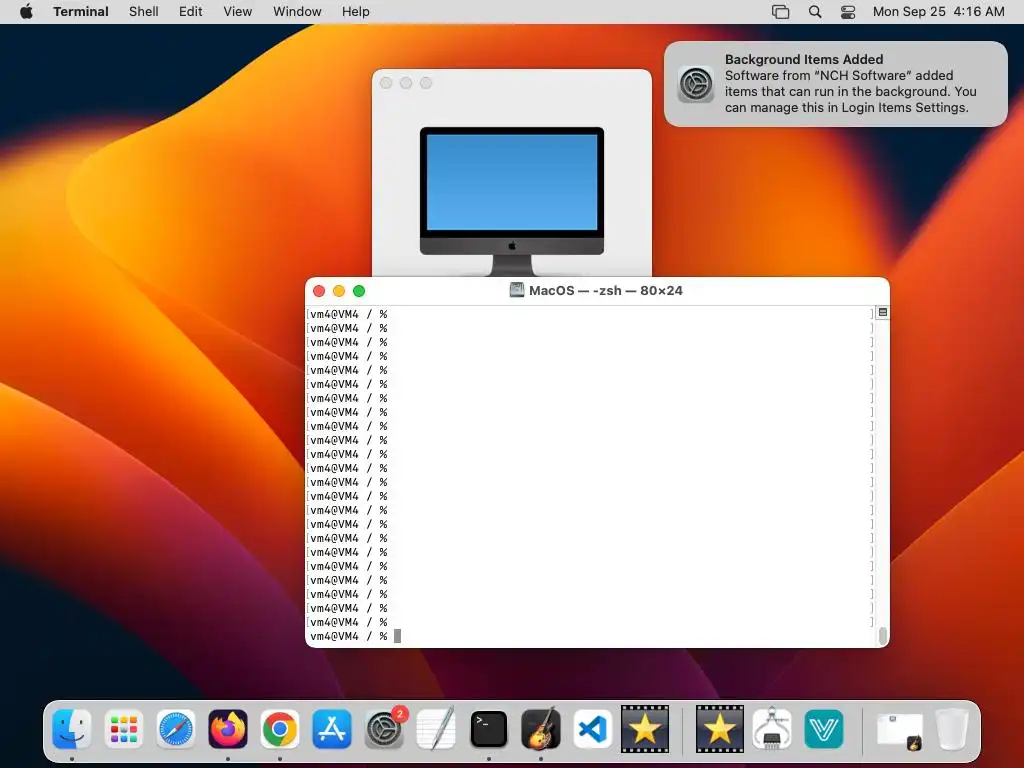Open Spotlight search in the menu bar
The height and width of the screenshot is (768, 1024).
[x=815, y=12]
